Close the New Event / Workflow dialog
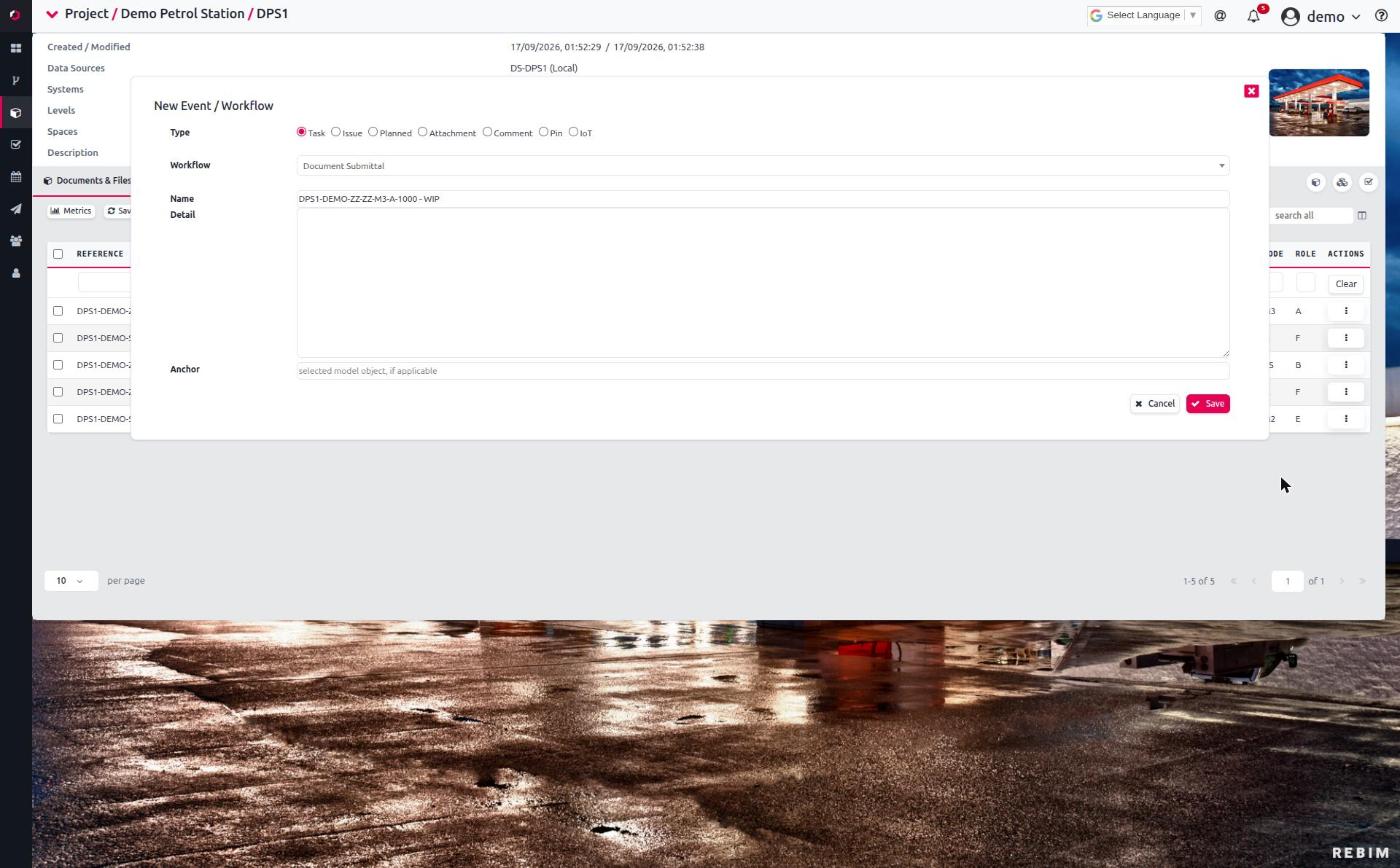This screenshot has height=868, width=1400. point(1251,91)
